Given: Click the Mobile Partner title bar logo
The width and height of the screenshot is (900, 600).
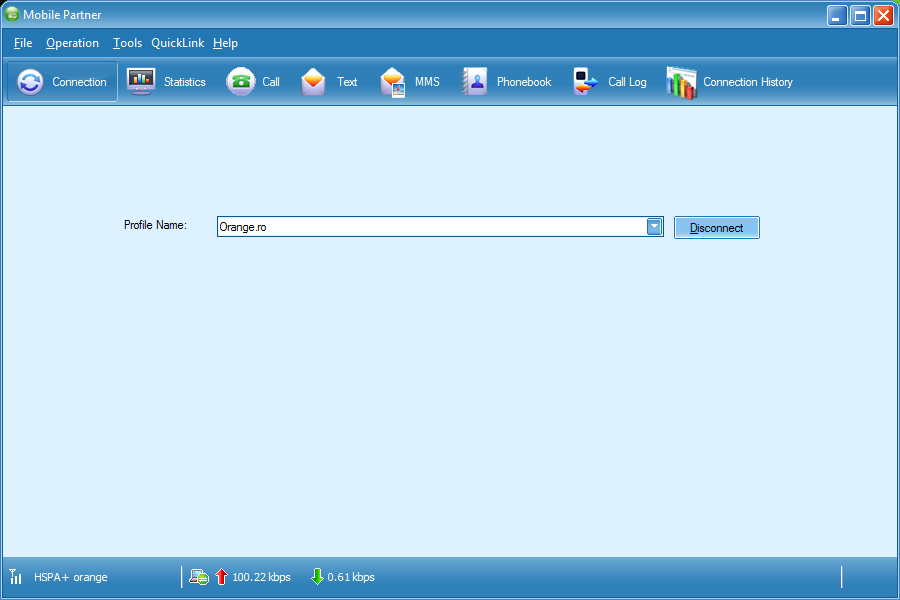Looking at the screenshot, I should click(11, 14).
